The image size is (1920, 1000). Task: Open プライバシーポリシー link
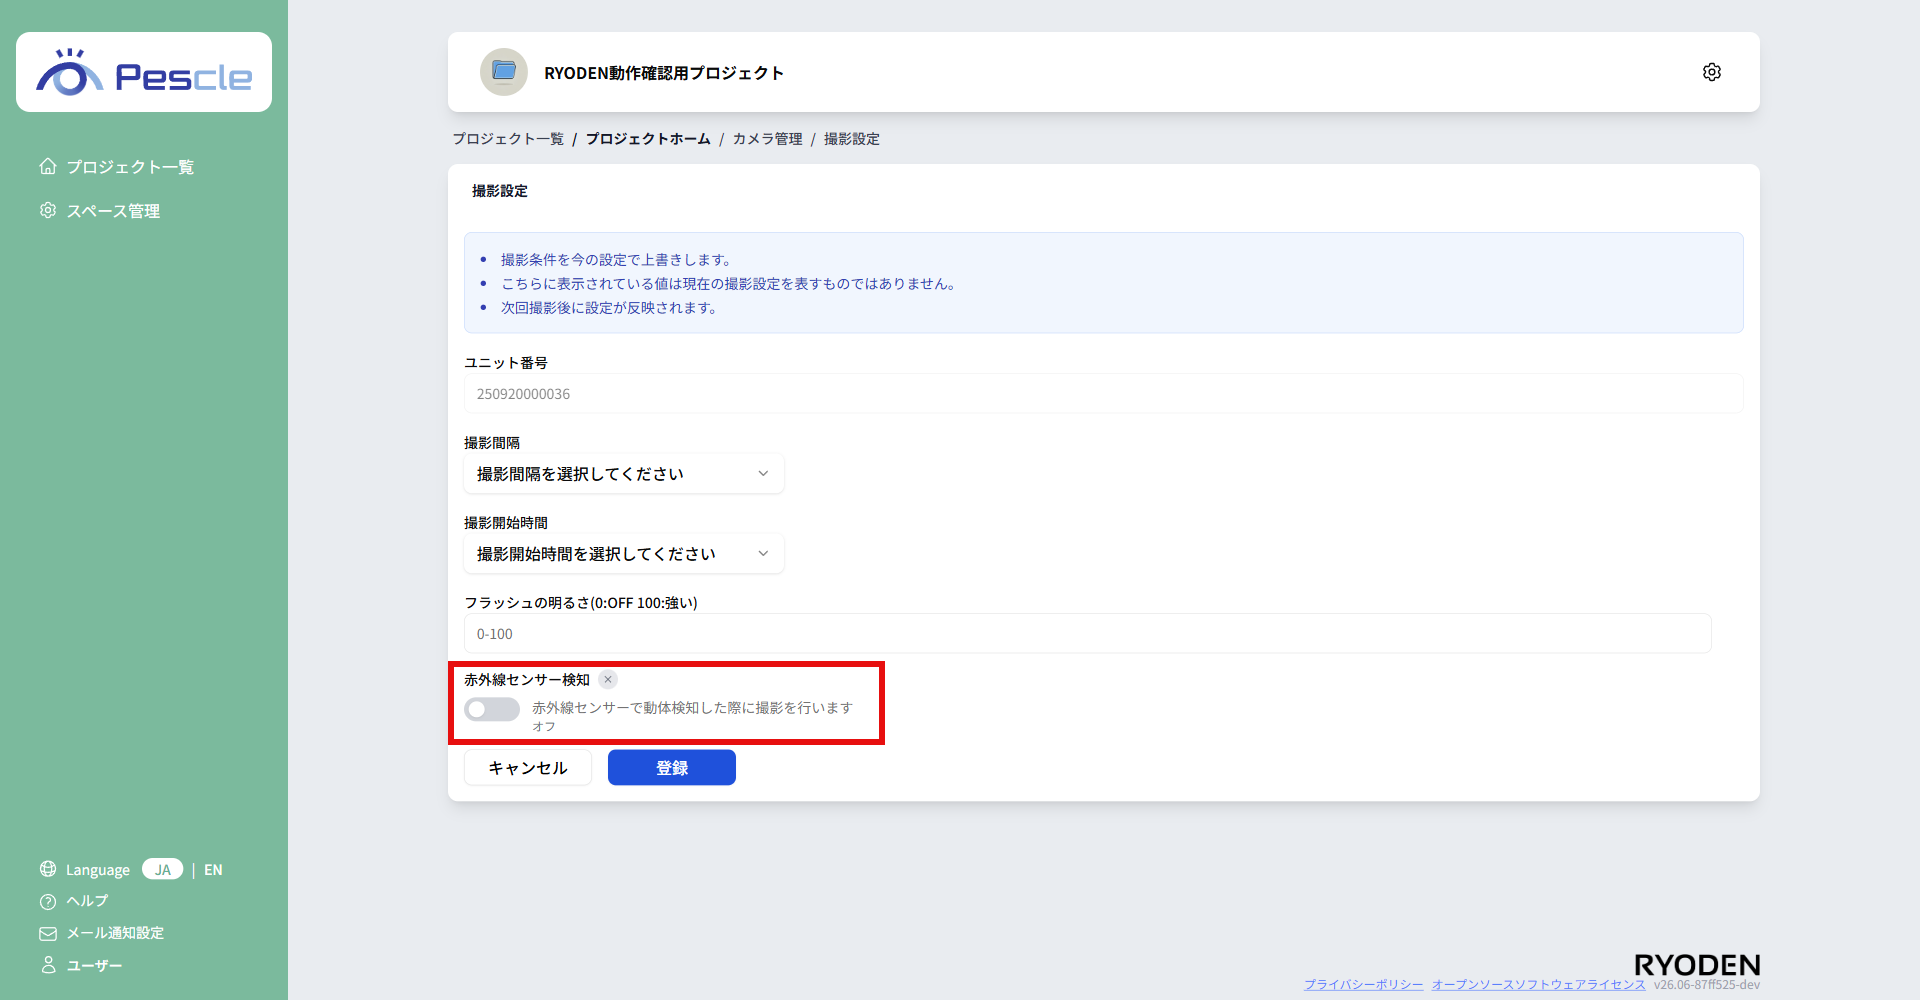pyautogui.click(x=1364, y=985)
